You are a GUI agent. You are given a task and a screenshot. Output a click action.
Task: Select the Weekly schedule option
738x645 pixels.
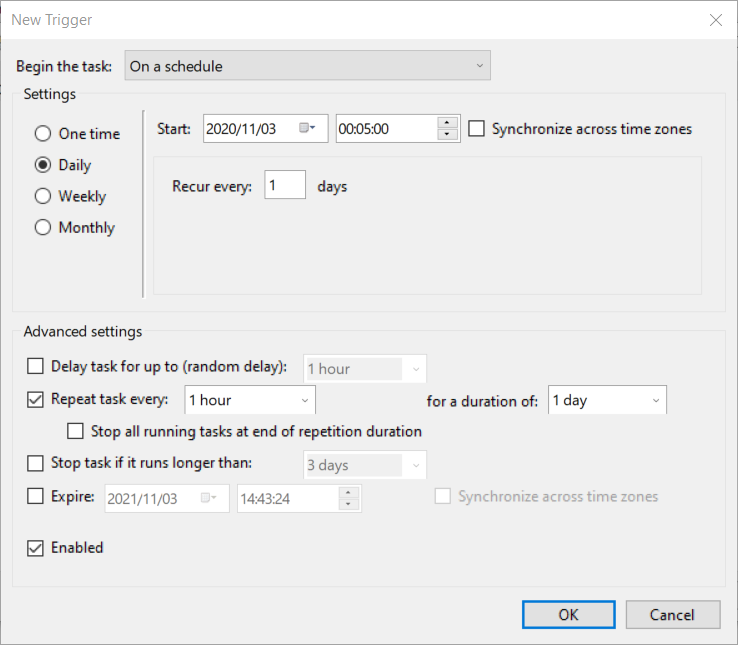(43, 197)
